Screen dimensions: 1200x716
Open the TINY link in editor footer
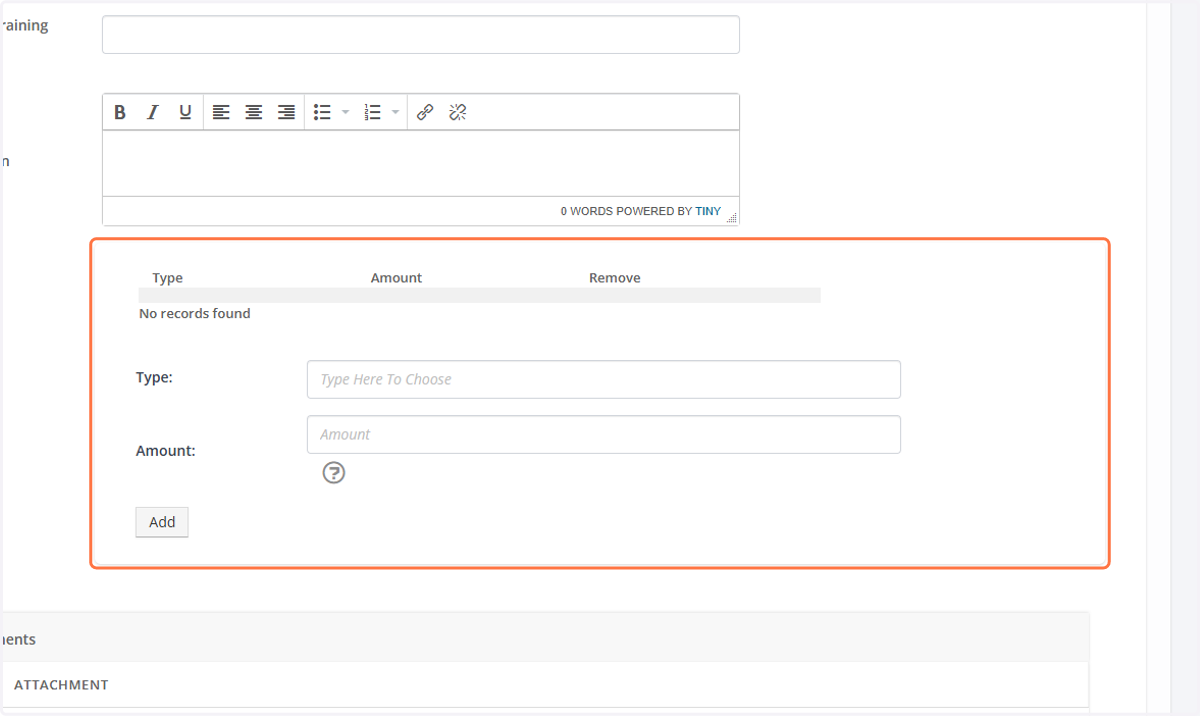point(708,211)
